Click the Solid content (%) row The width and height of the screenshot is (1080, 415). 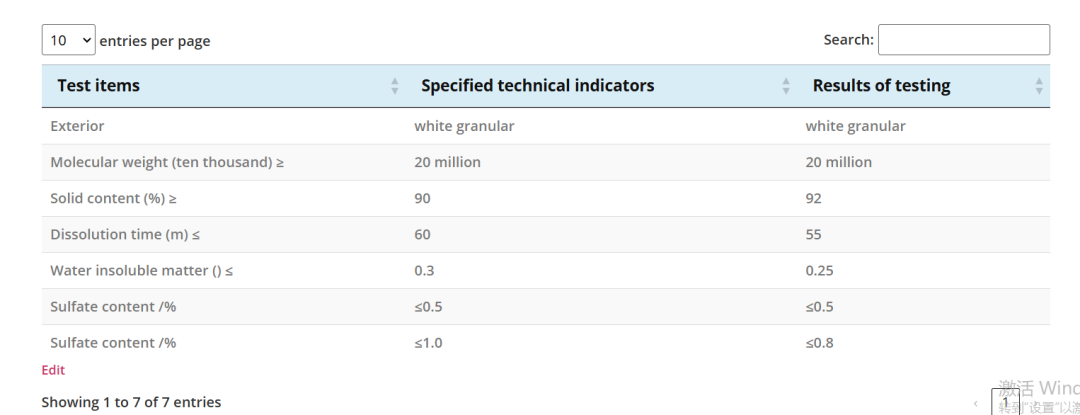click(x=546, y=199)
